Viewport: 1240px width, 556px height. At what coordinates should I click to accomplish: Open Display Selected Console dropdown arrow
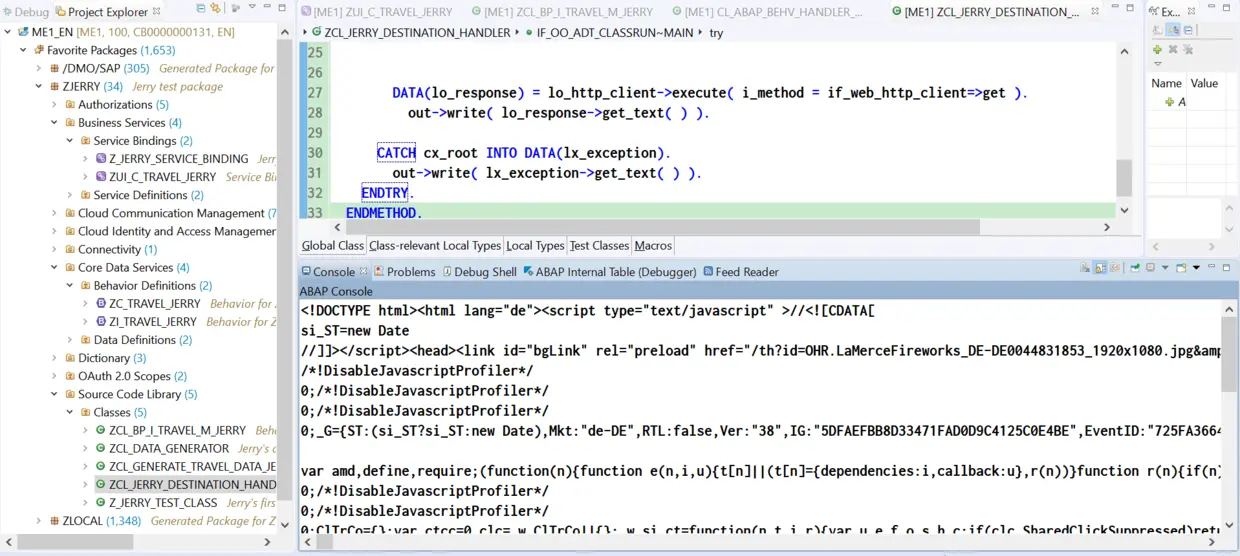point(1165,268)
